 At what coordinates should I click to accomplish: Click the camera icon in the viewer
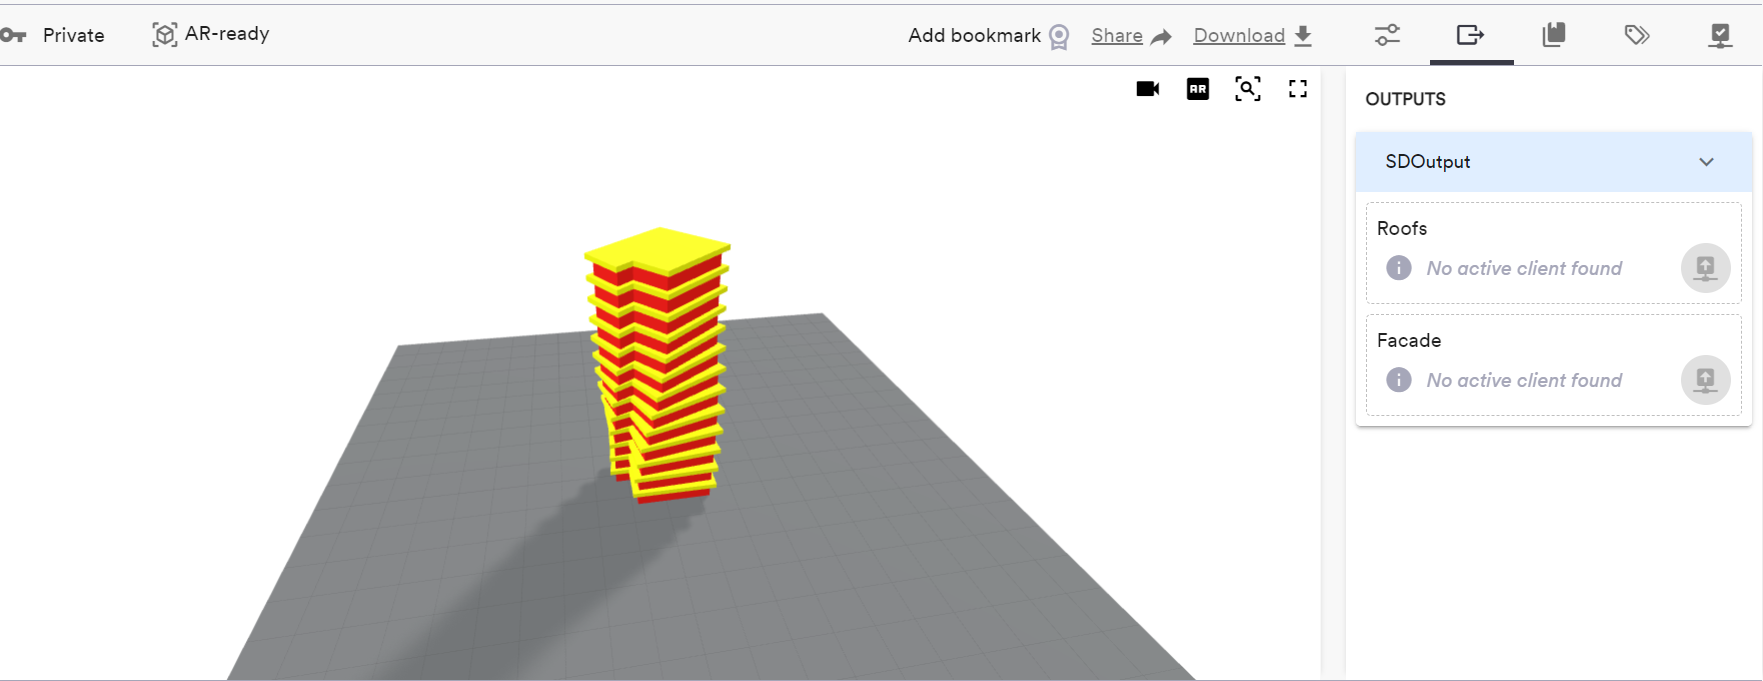(x=1147, y=89)
